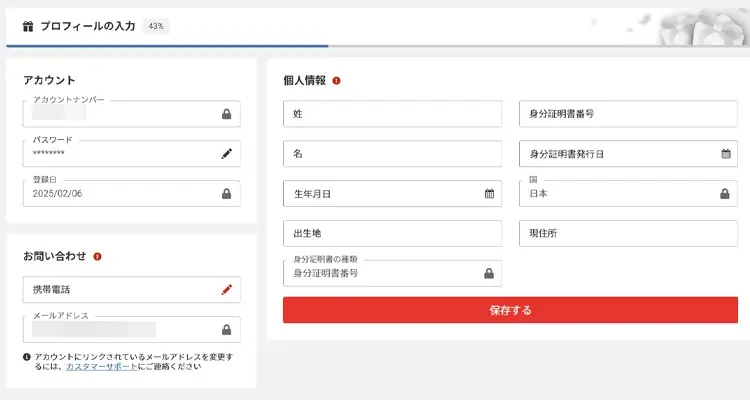Click the lock icon in 登録日 field

(x=227, y=193)
